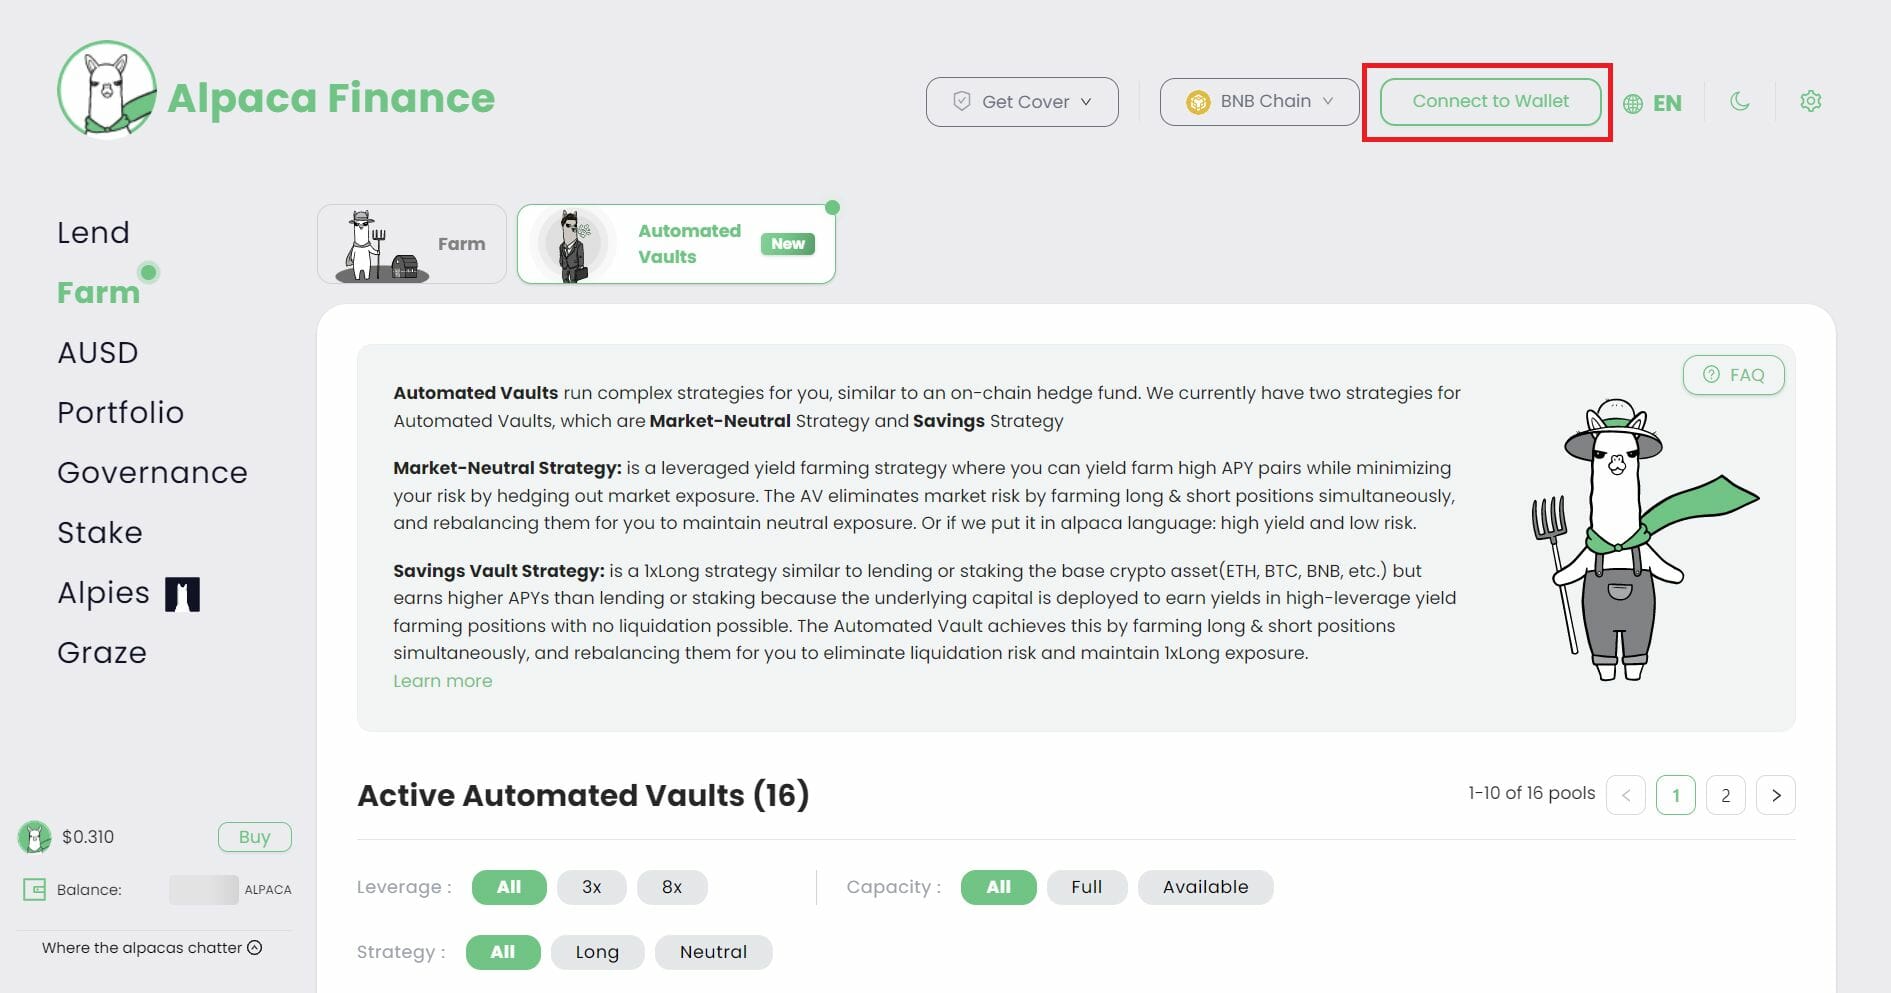This screenshot has width=1891, height=993.
Task: Go to previous pools page arrow
Action: tap(1626, 795)
